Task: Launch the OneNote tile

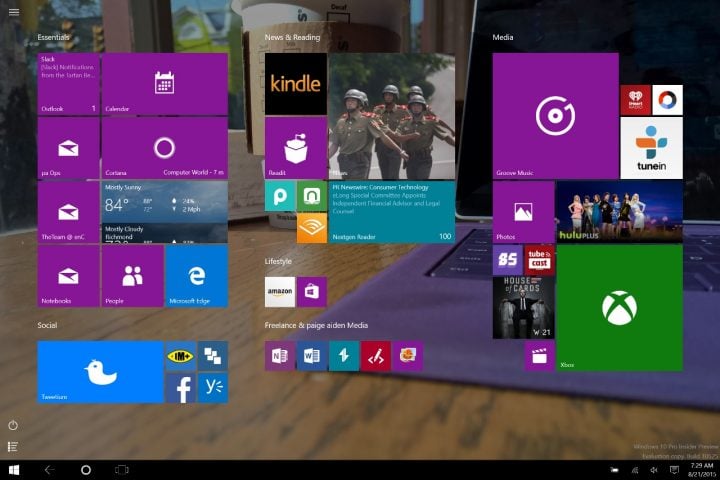Action: [x=280, y=356]
